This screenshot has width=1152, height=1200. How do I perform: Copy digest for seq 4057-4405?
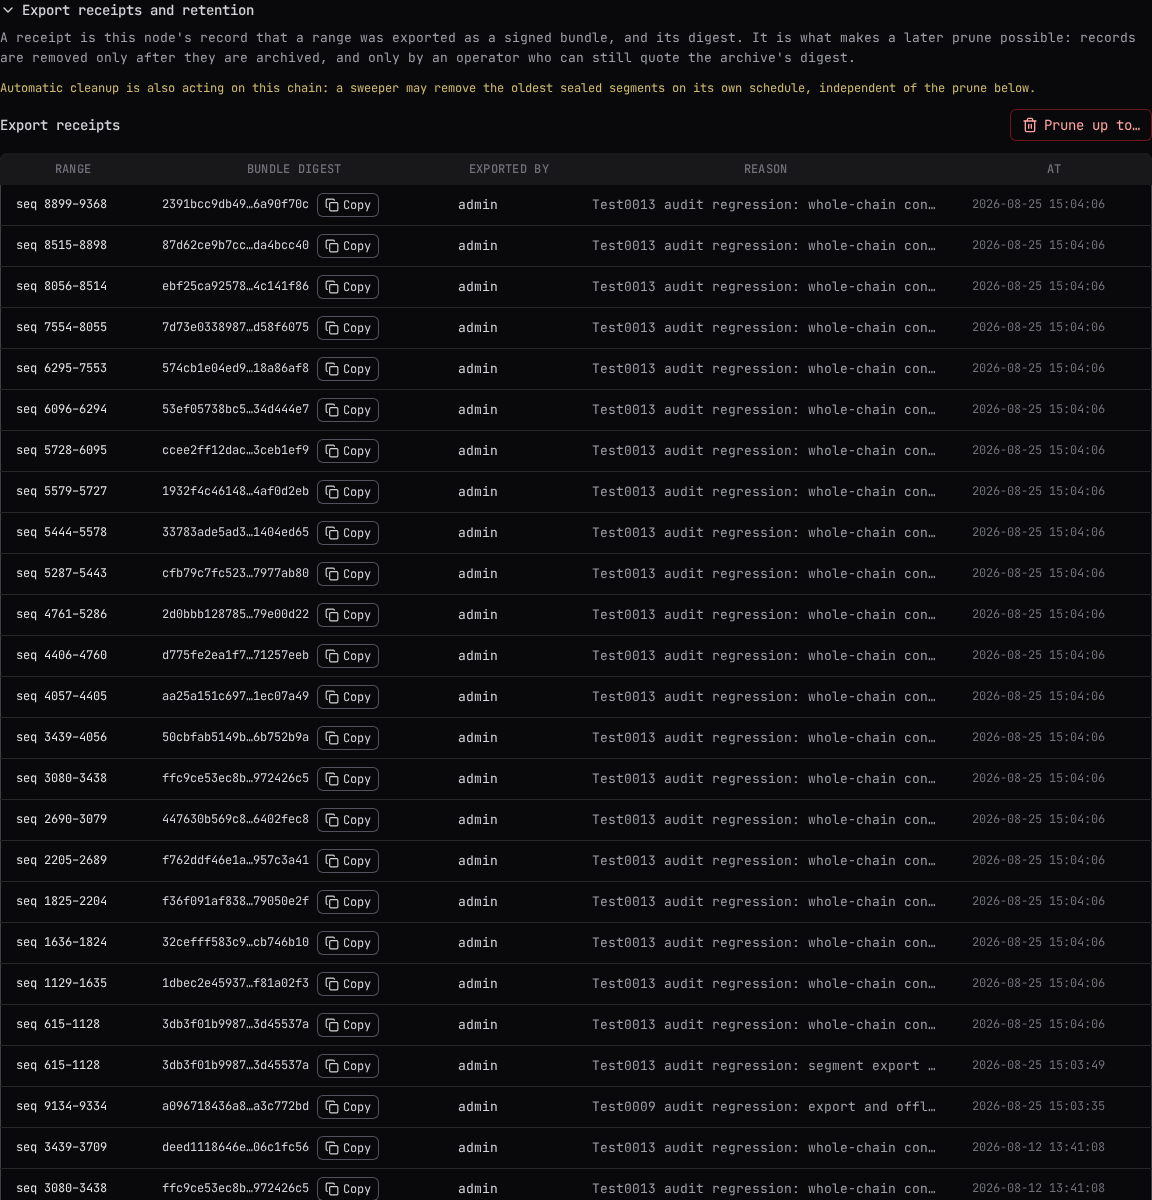[348, 697]
